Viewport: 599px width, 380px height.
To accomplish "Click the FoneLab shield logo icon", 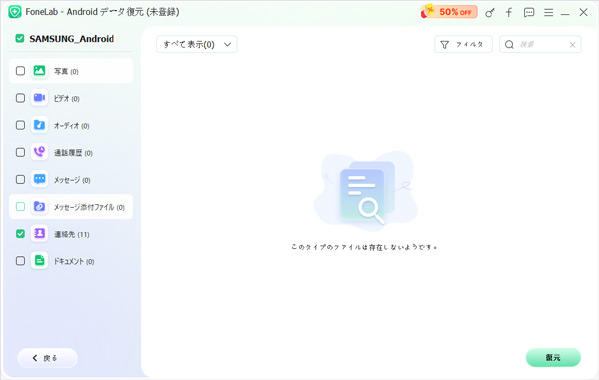I will [15, 12].
